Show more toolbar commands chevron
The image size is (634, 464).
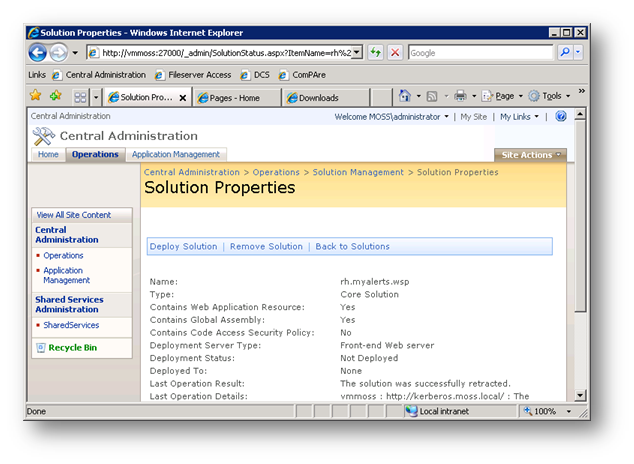(581, 91)
